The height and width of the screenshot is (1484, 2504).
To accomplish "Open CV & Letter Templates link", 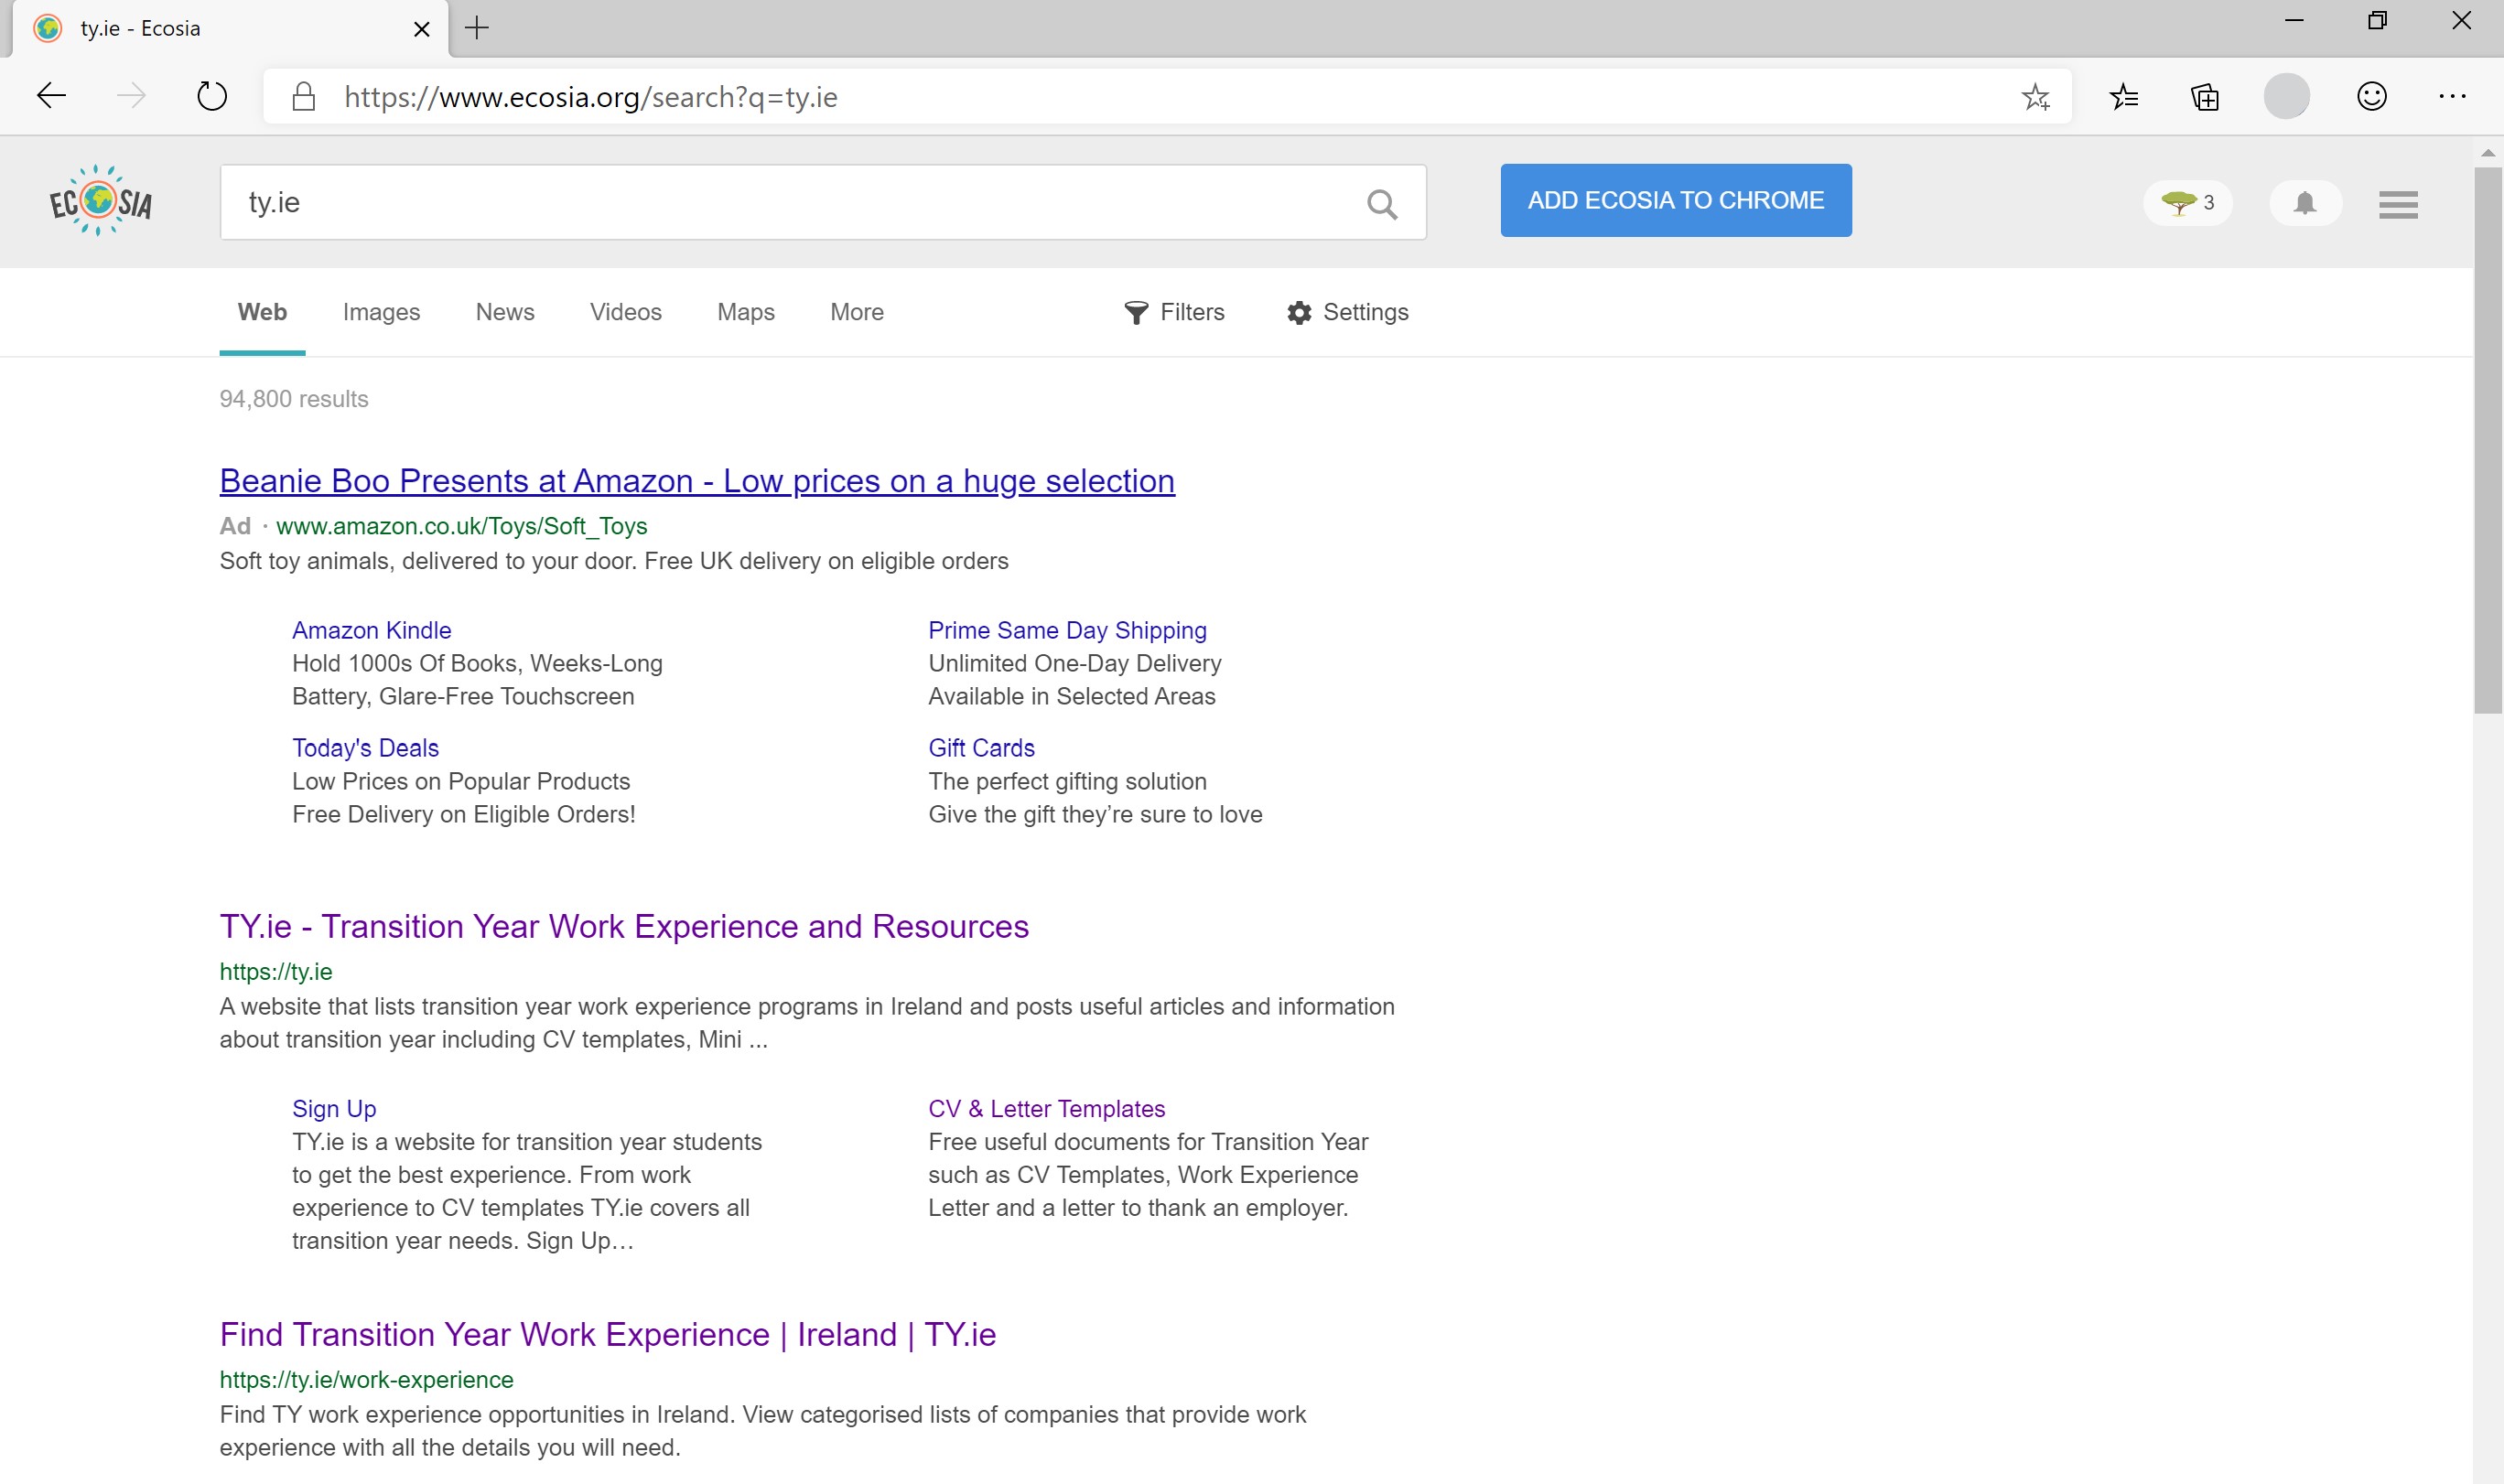I will (1046, 1108).
